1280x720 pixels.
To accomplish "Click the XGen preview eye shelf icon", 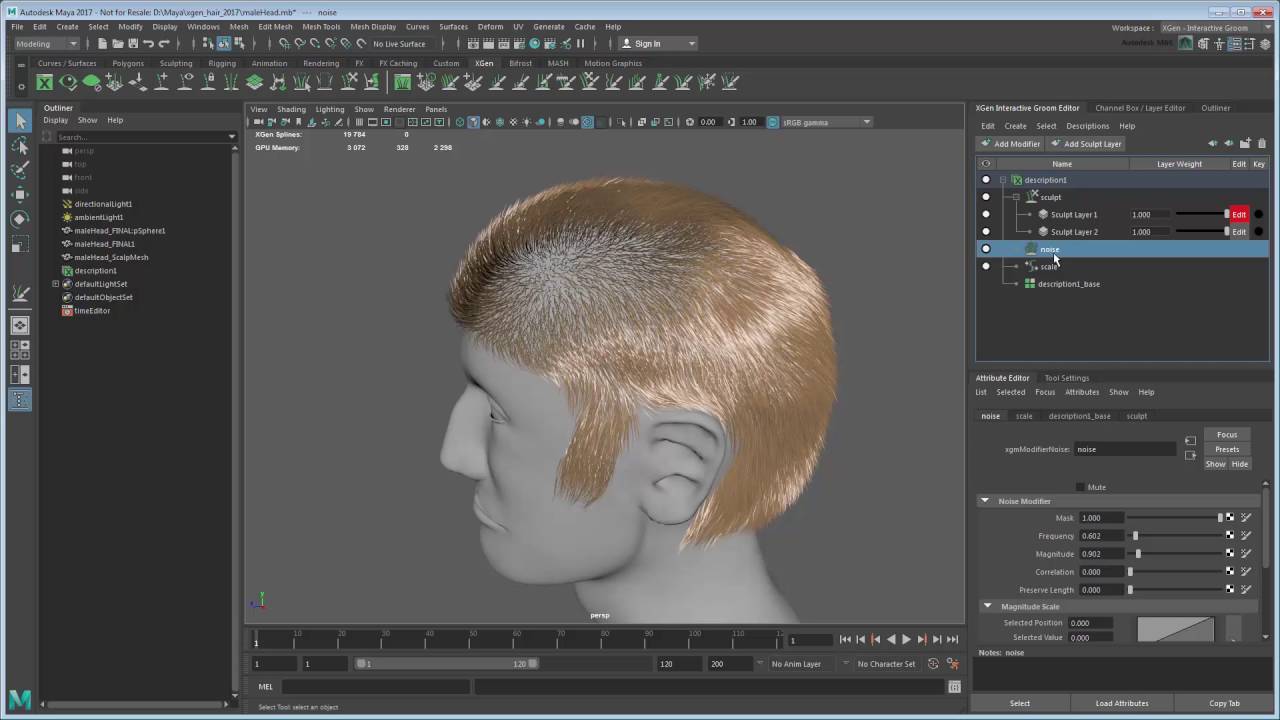I will coord(68,83).
